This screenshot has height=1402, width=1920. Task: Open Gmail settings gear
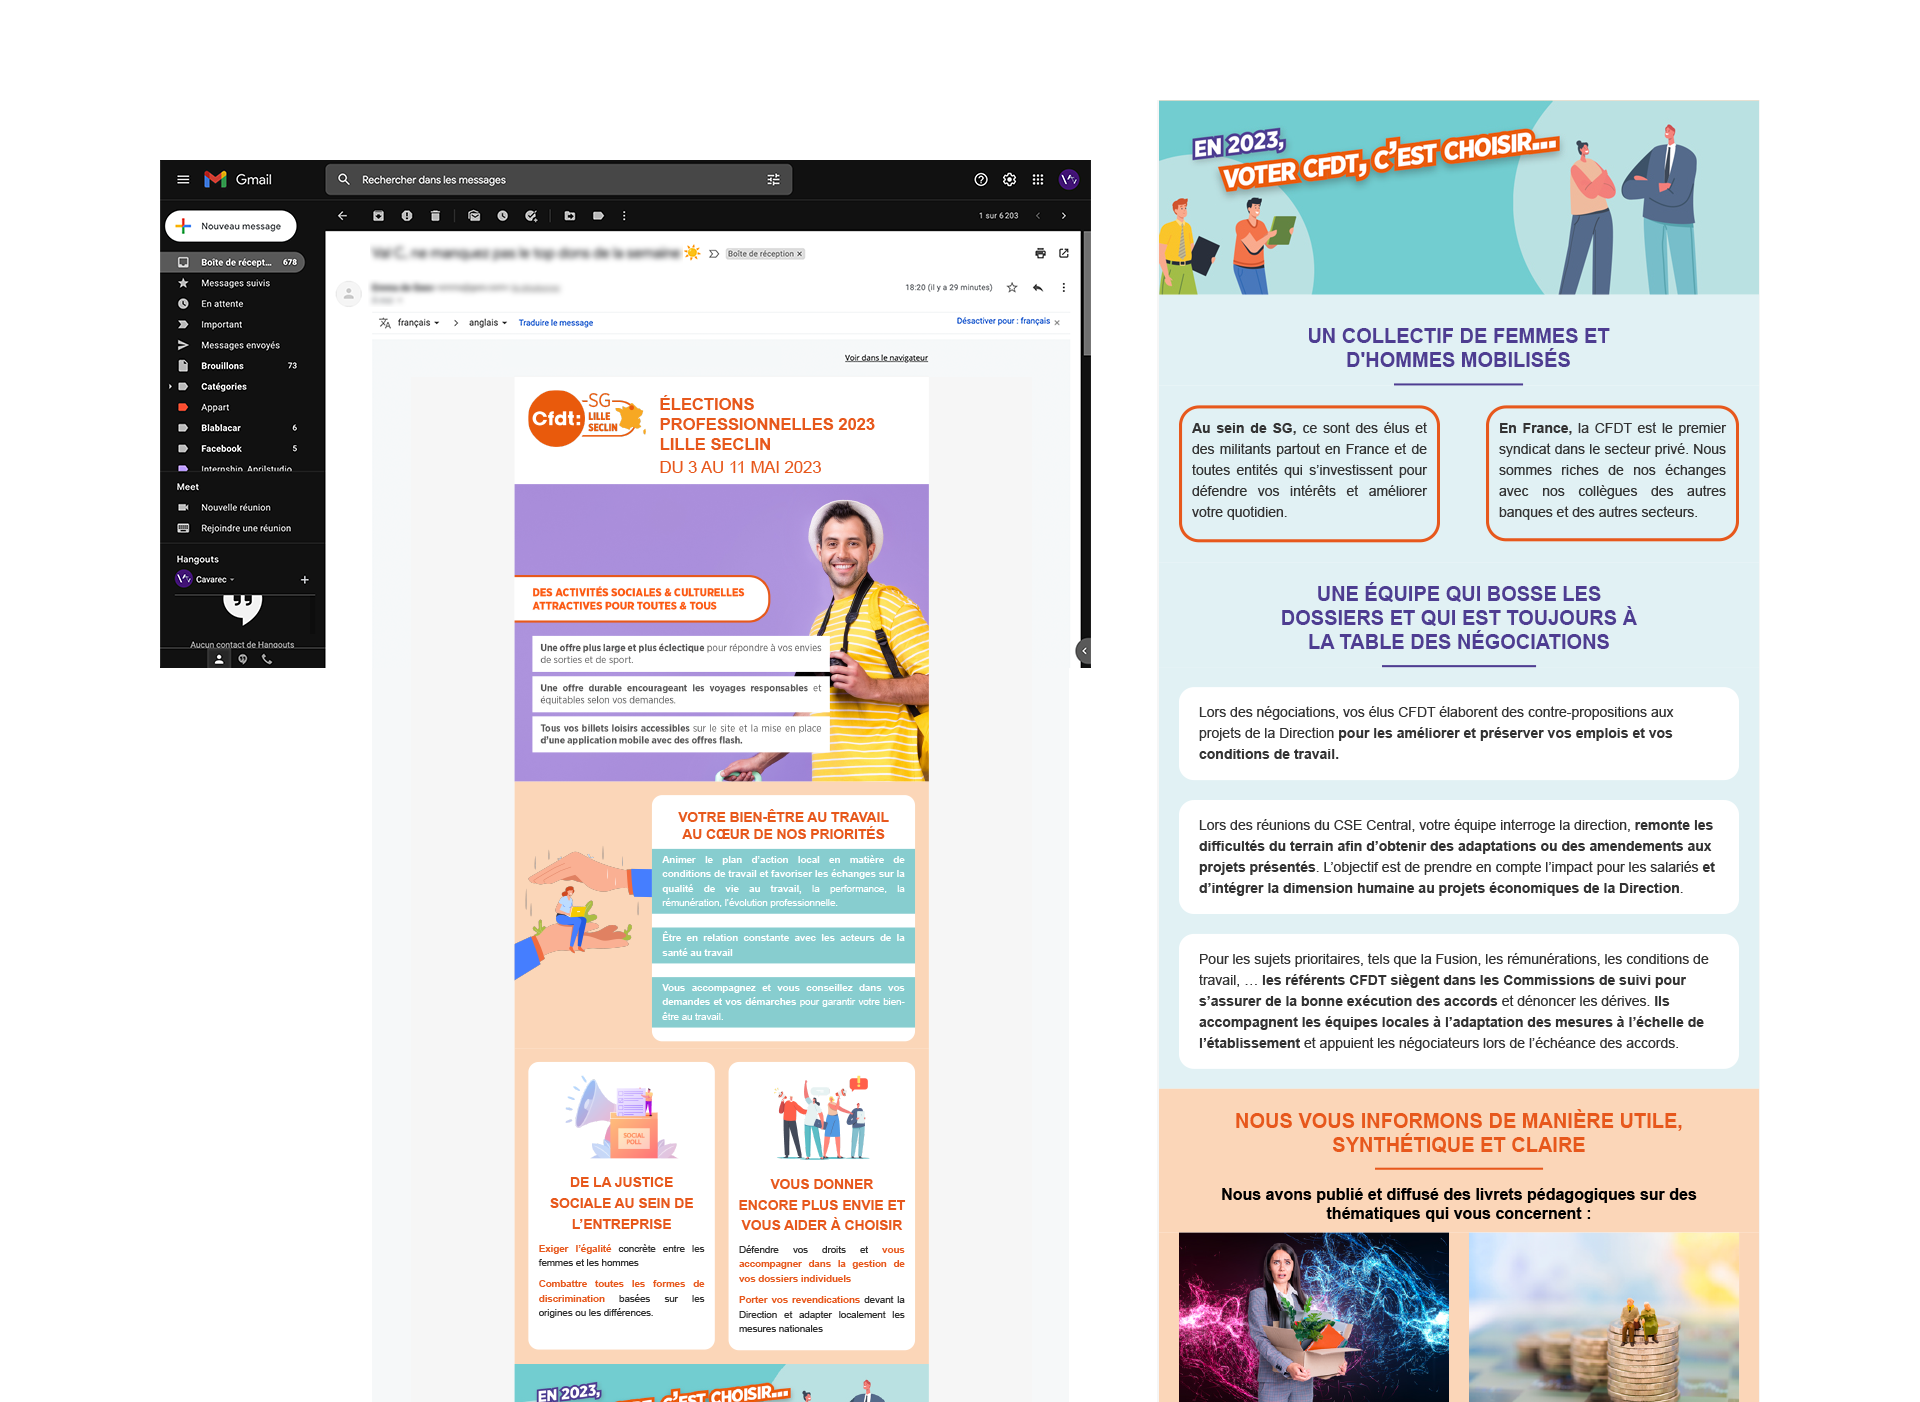[1010, 180]
